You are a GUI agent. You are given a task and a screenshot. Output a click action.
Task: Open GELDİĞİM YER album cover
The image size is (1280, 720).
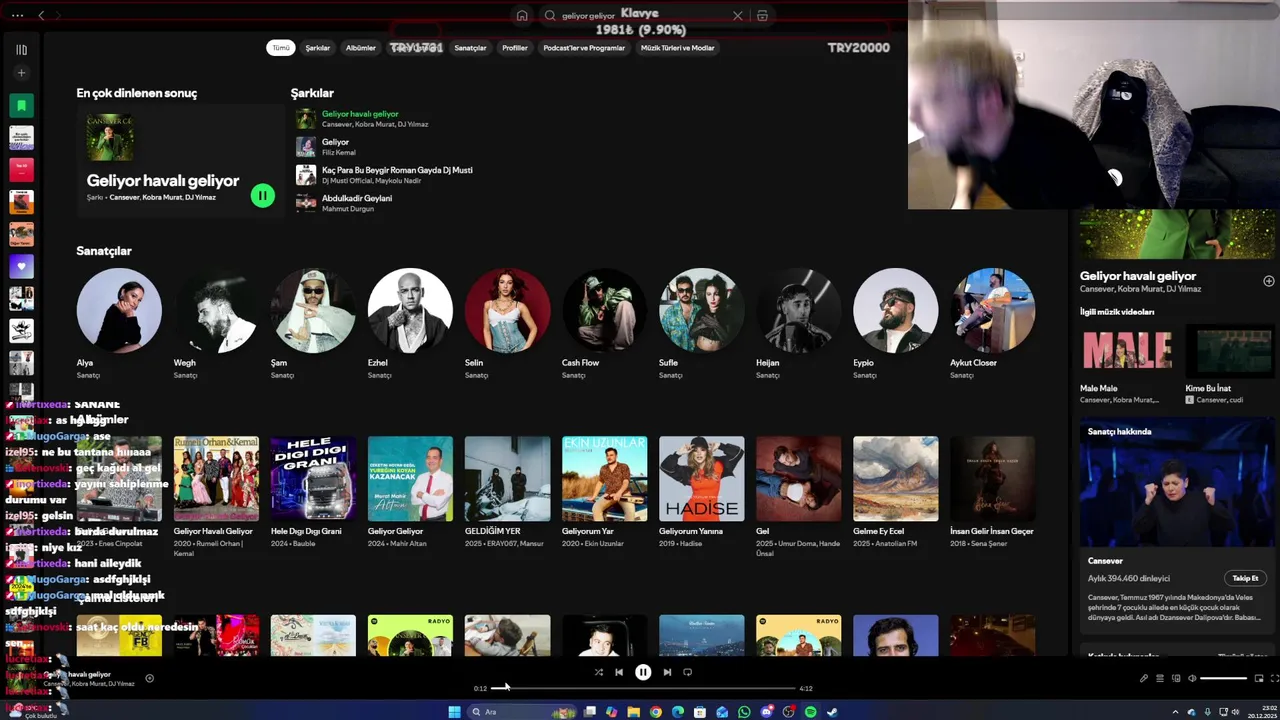pos(507,479)
